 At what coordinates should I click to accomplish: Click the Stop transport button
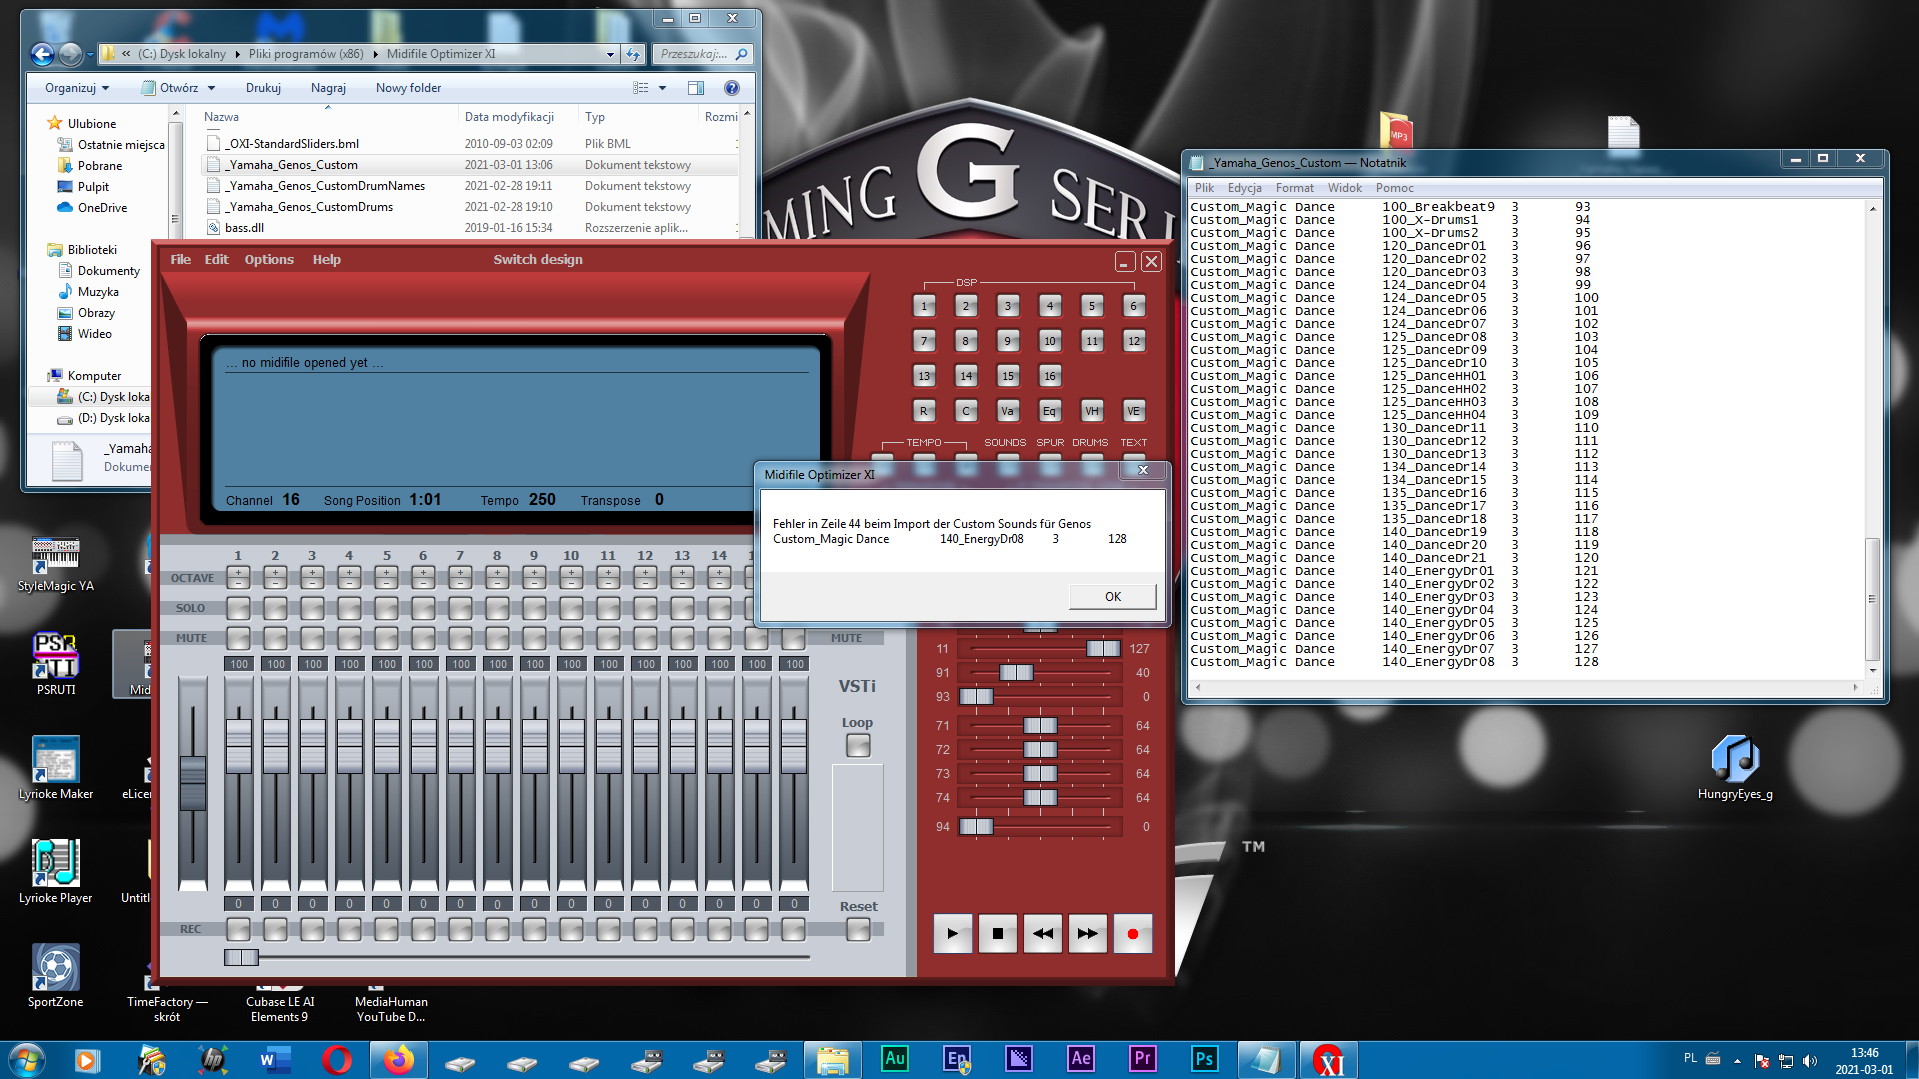997,934
